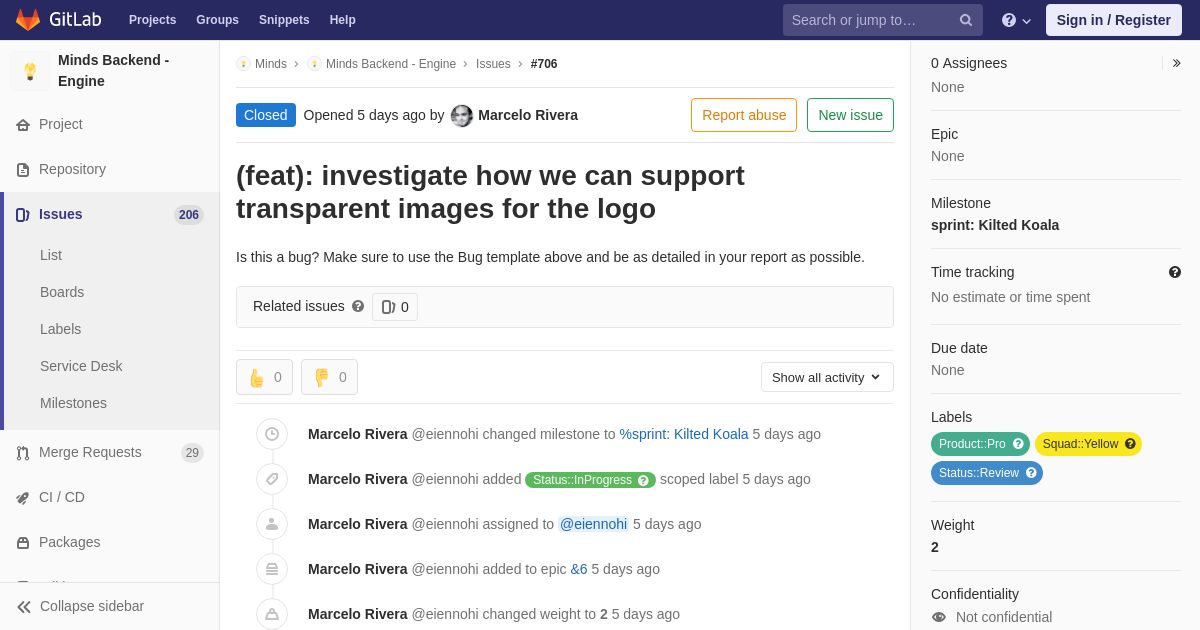Click the Packages icon
Screen dimensions: 1200x630
coord(23,543)
